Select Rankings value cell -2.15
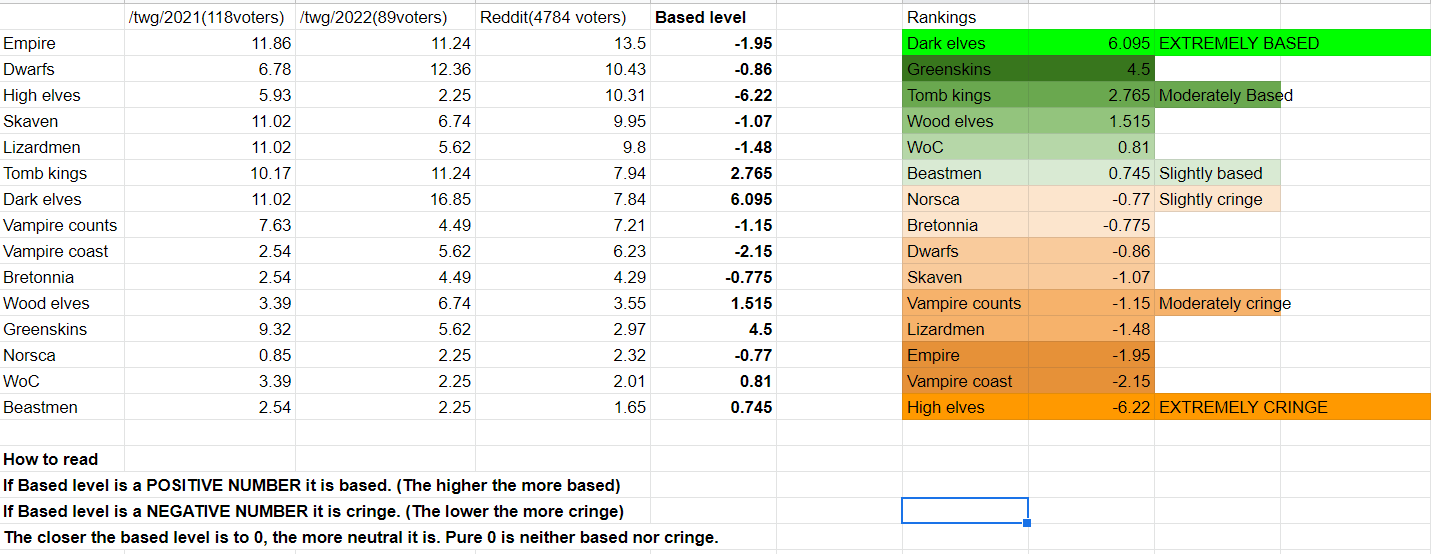The height and width of the screenshot is (554, 1431). (x=1091, y=382)
